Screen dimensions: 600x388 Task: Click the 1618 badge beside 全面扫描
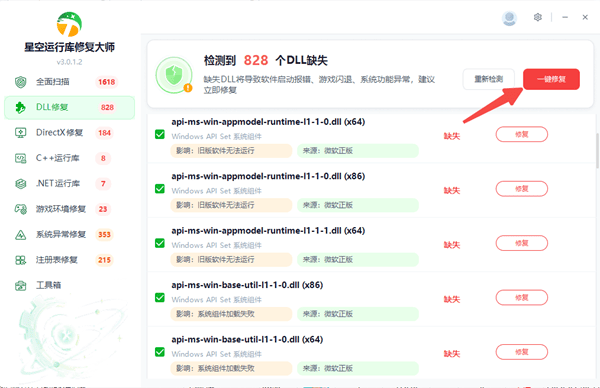106,82
